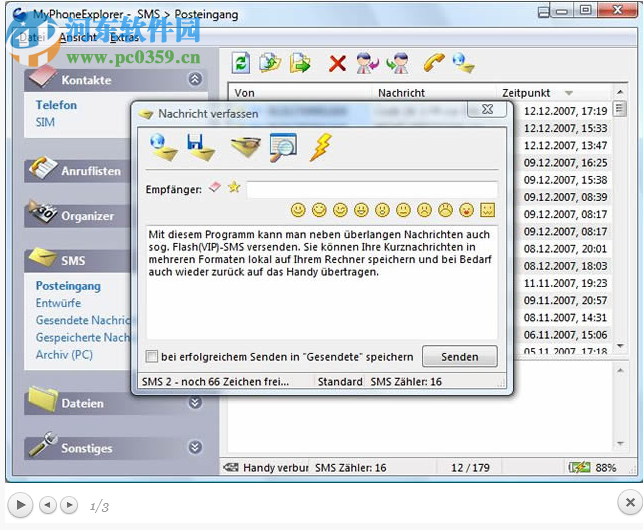Image resolution: width=643 pixels, height=530 pixels.
Task: Click the reply-to-sender person icon
Action: click(367, 63)
